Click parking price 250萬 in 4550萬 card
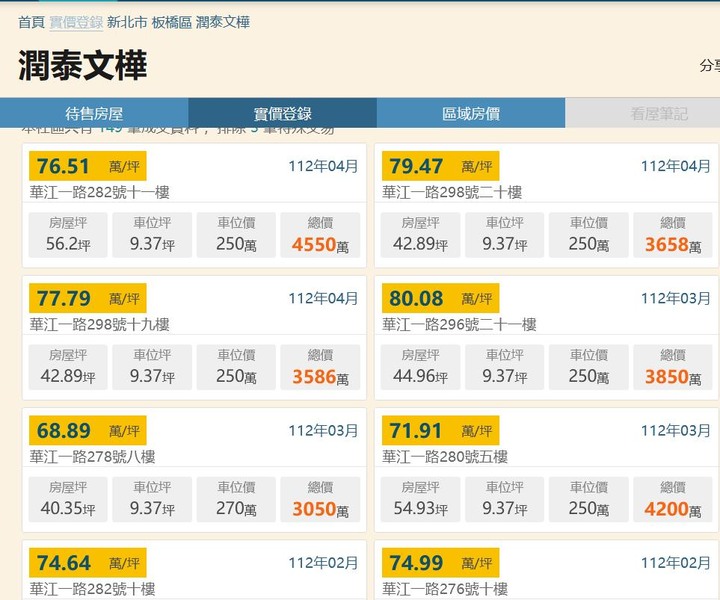 236,244
